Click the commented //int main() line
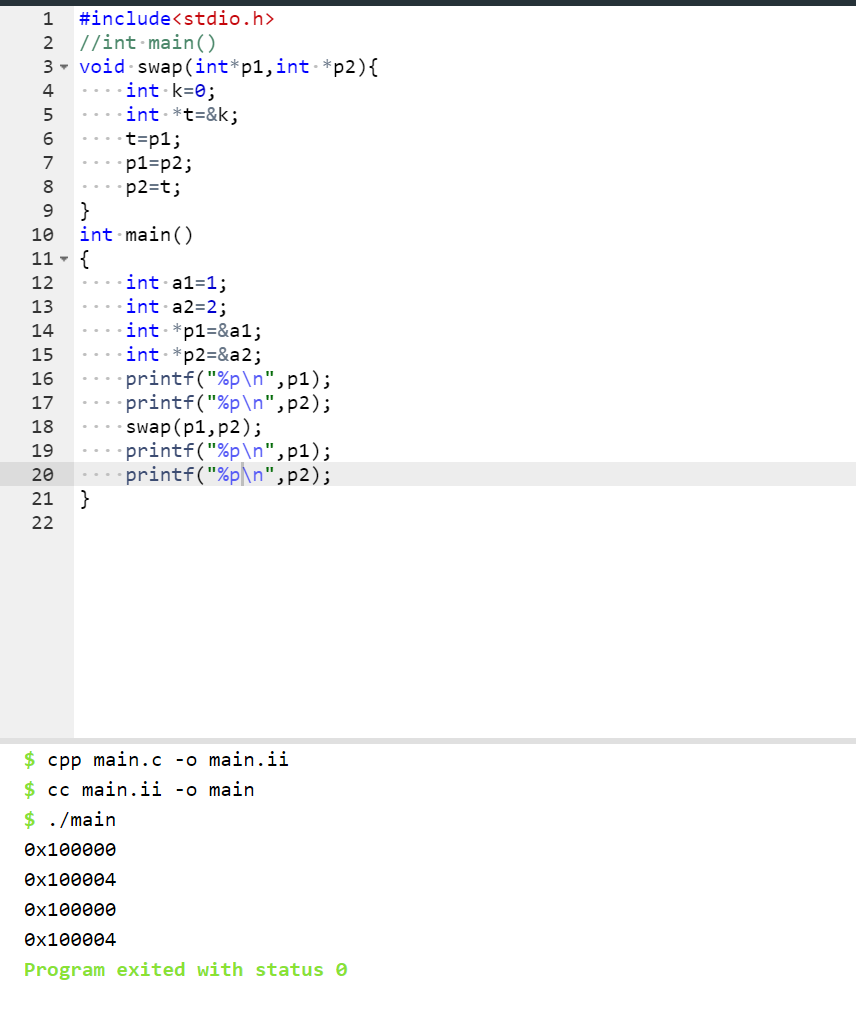The image size is (856, 1029). coord(148,43)
